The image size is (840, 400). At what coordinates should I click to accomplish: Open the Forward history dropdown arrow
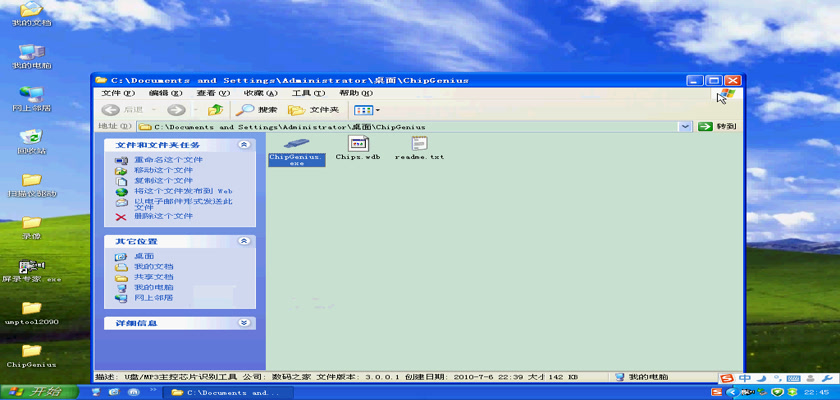195,110
